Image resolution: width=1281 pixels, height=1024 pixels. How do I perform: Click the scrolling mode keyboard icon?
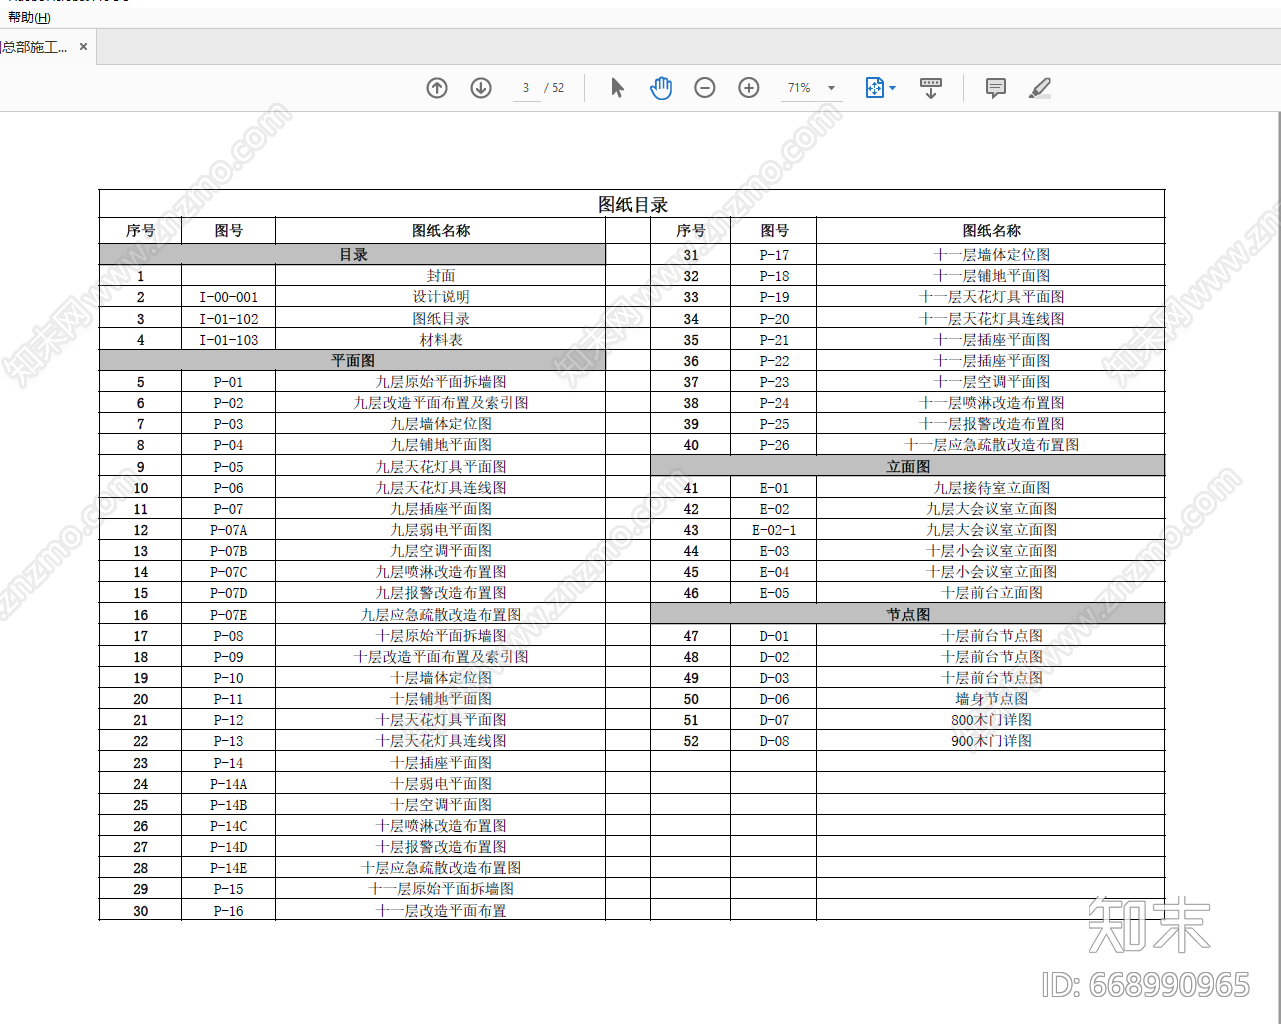931,88
